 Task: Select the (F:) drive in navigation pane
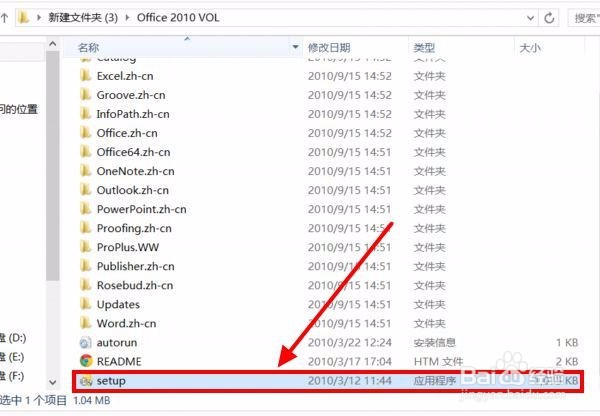(x=12, y=376)
